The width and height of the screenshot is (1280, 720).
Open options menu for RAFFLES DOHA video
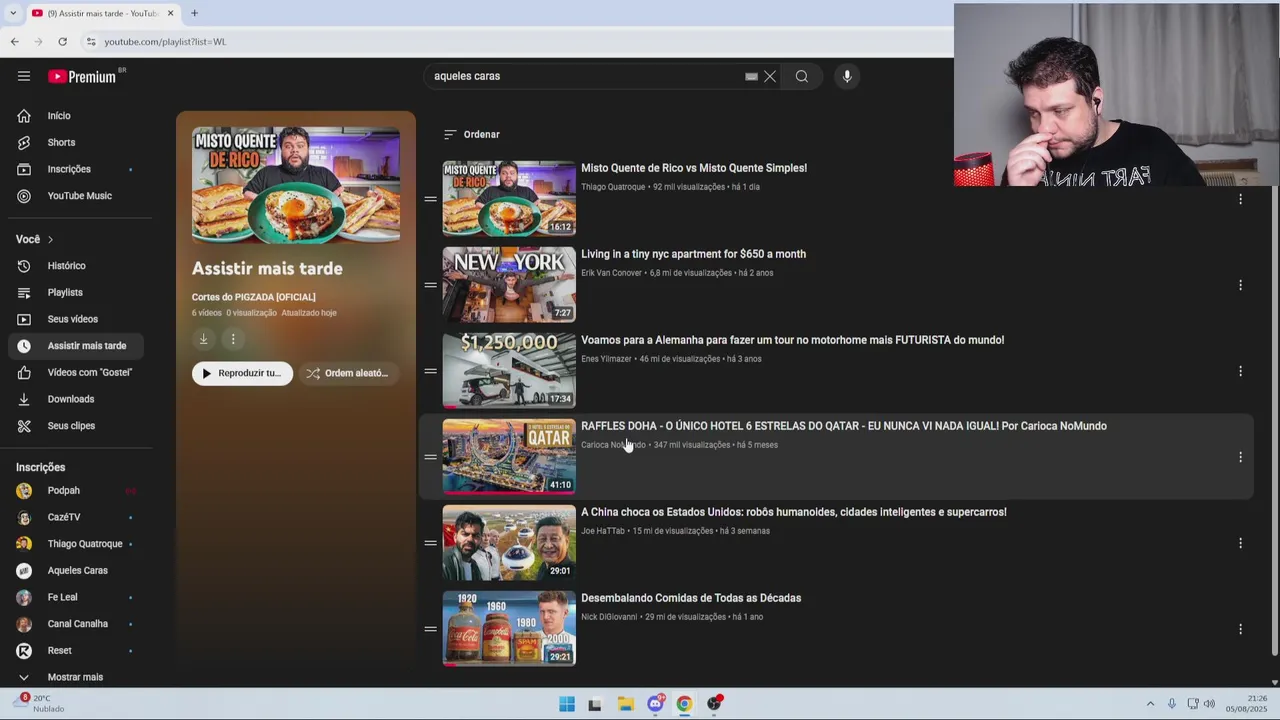1240,457
